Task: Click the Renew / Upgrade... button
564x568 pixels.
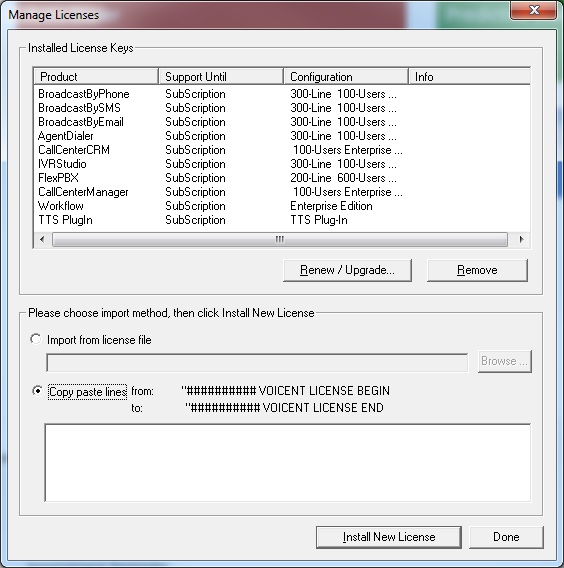Action: 347,270
